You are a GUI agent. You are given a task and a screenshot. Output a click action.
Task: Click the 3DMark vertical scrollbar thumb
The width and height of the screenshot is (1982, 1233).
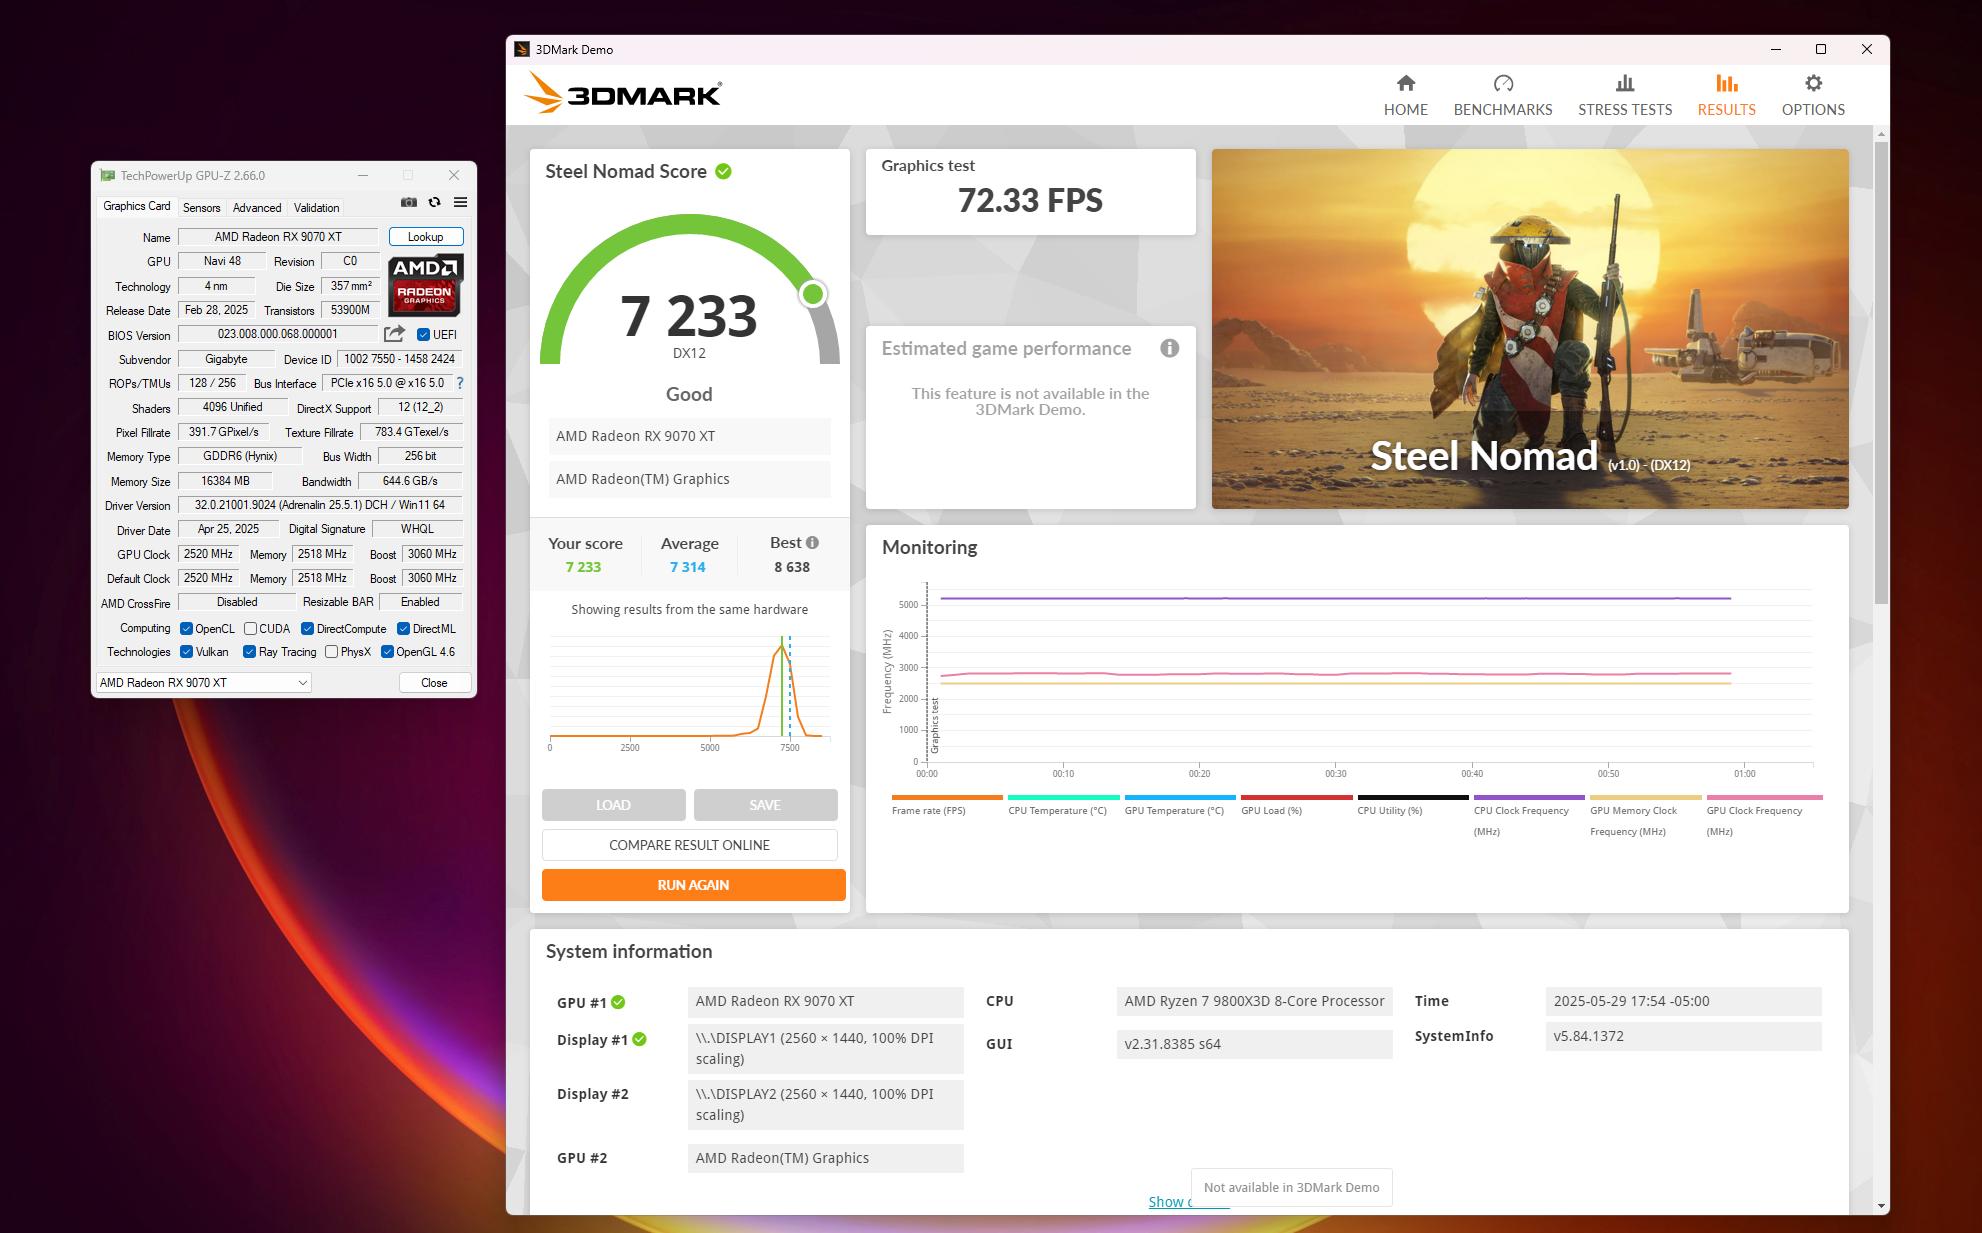coord(1881,372)
